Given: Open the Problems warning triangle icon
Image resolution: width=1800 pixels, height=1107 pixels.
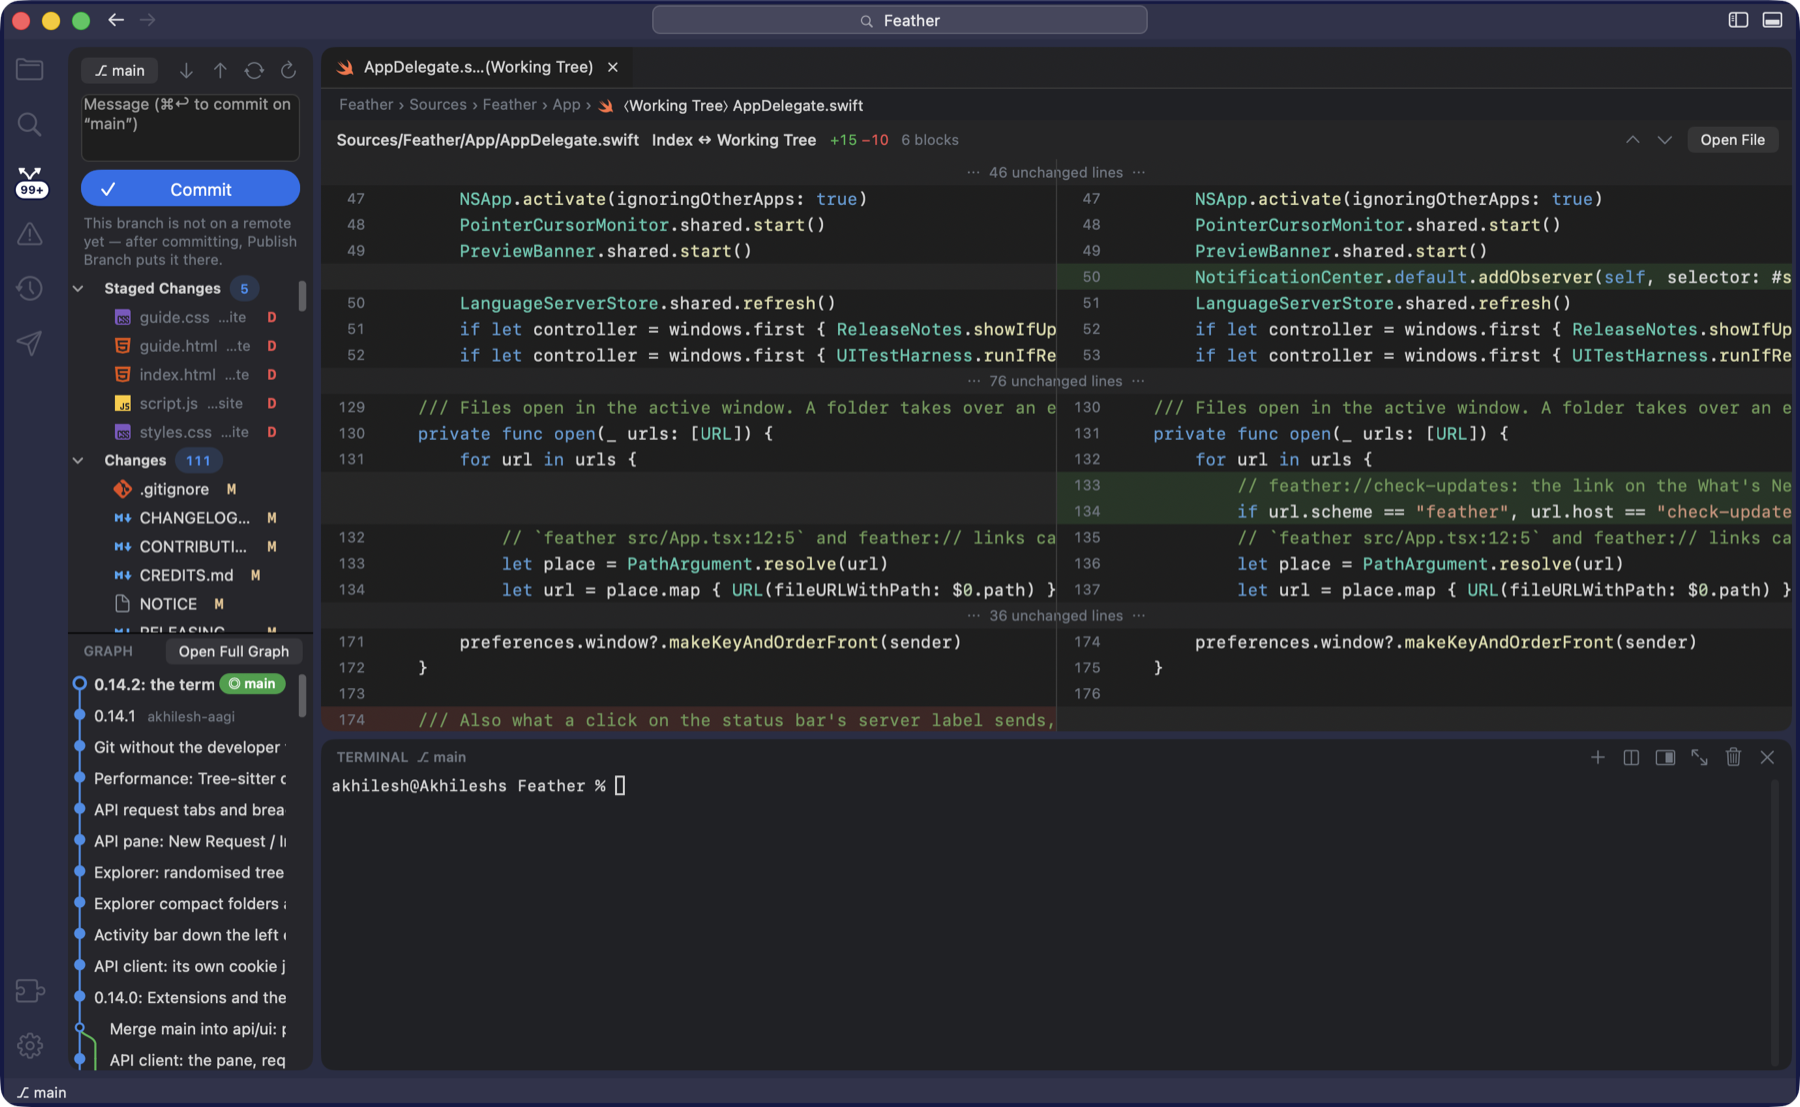Looking at the screenshot, I should pos(30,234).
